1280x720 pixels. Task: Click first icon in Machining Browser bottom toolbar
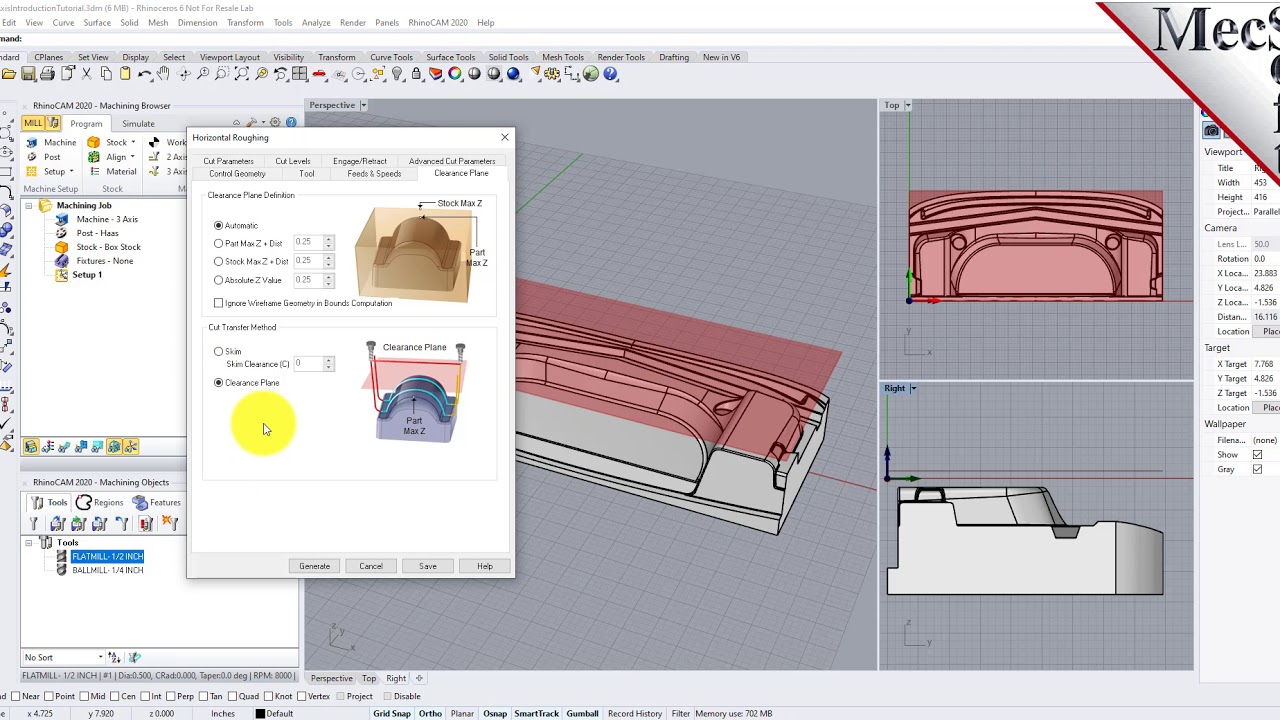coord(31,447)
